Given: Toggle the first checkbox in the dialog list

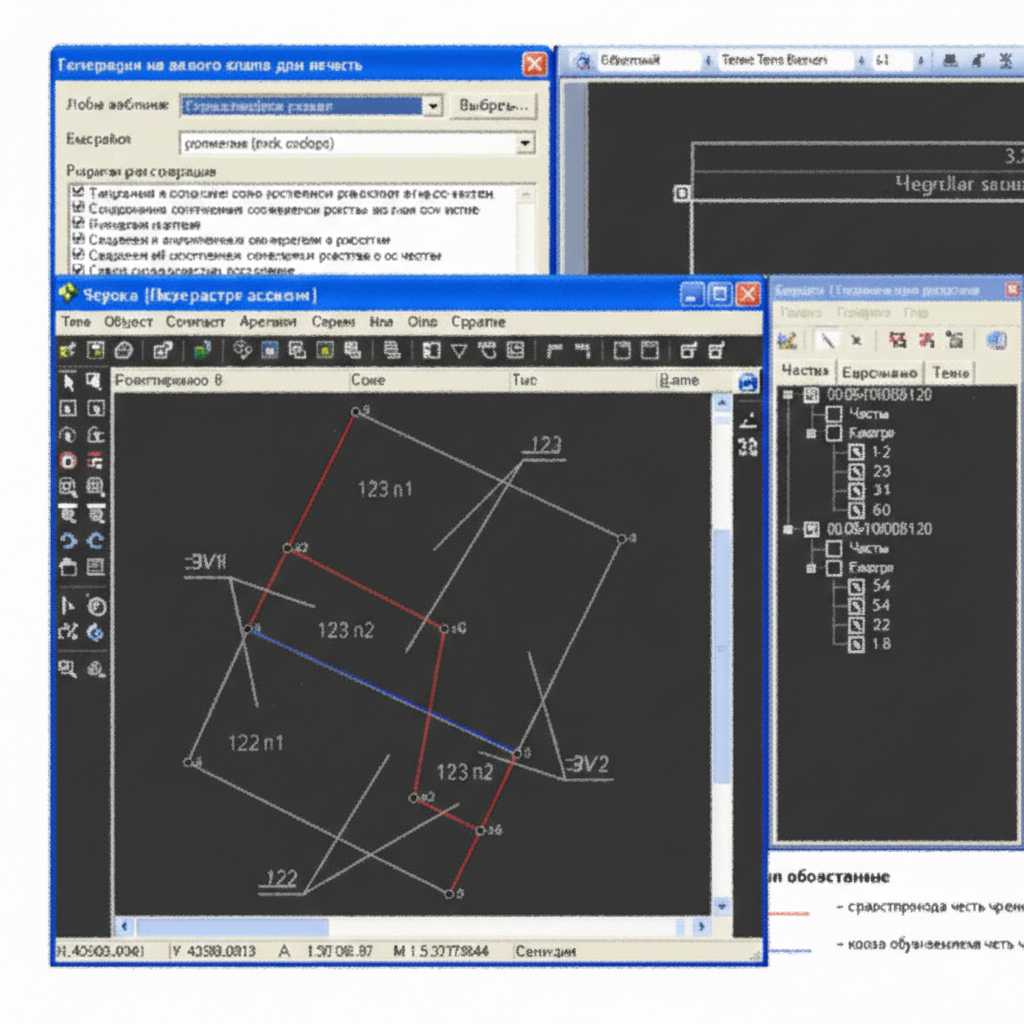Looking at the screenshot, I should point(77,192).
